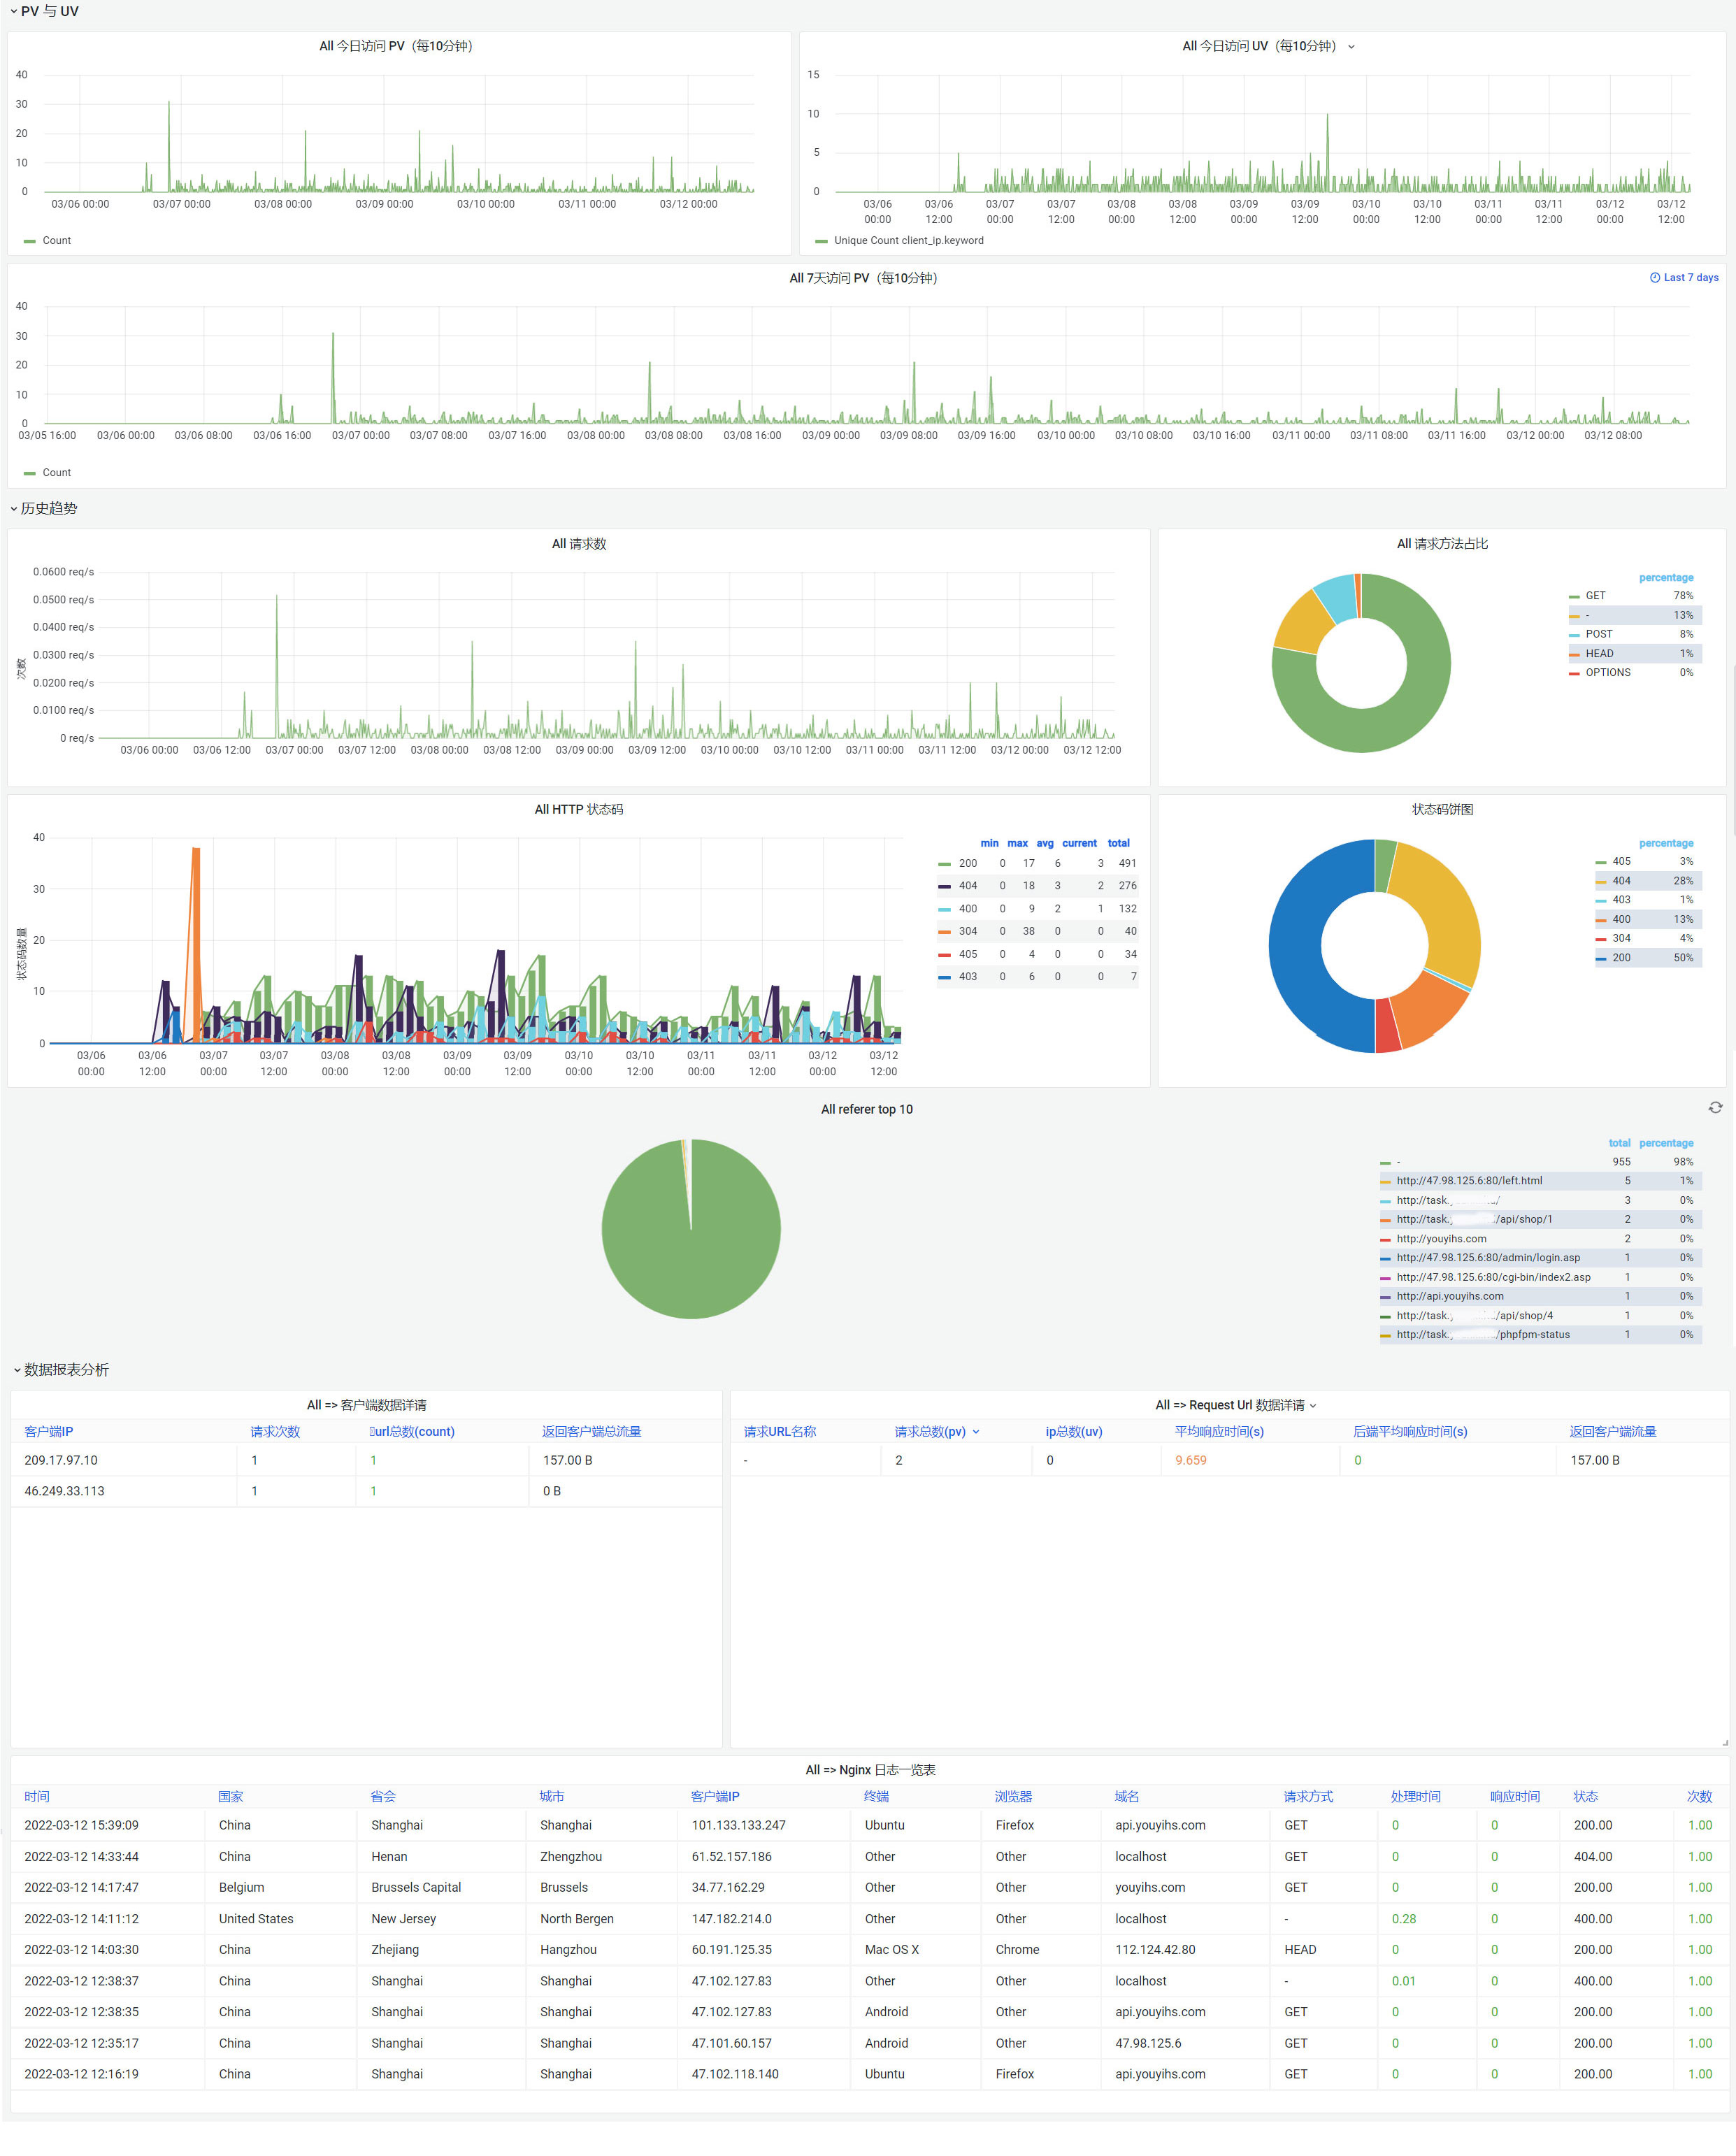Click client IP cell 46.249.33.113

[64, 1491]
